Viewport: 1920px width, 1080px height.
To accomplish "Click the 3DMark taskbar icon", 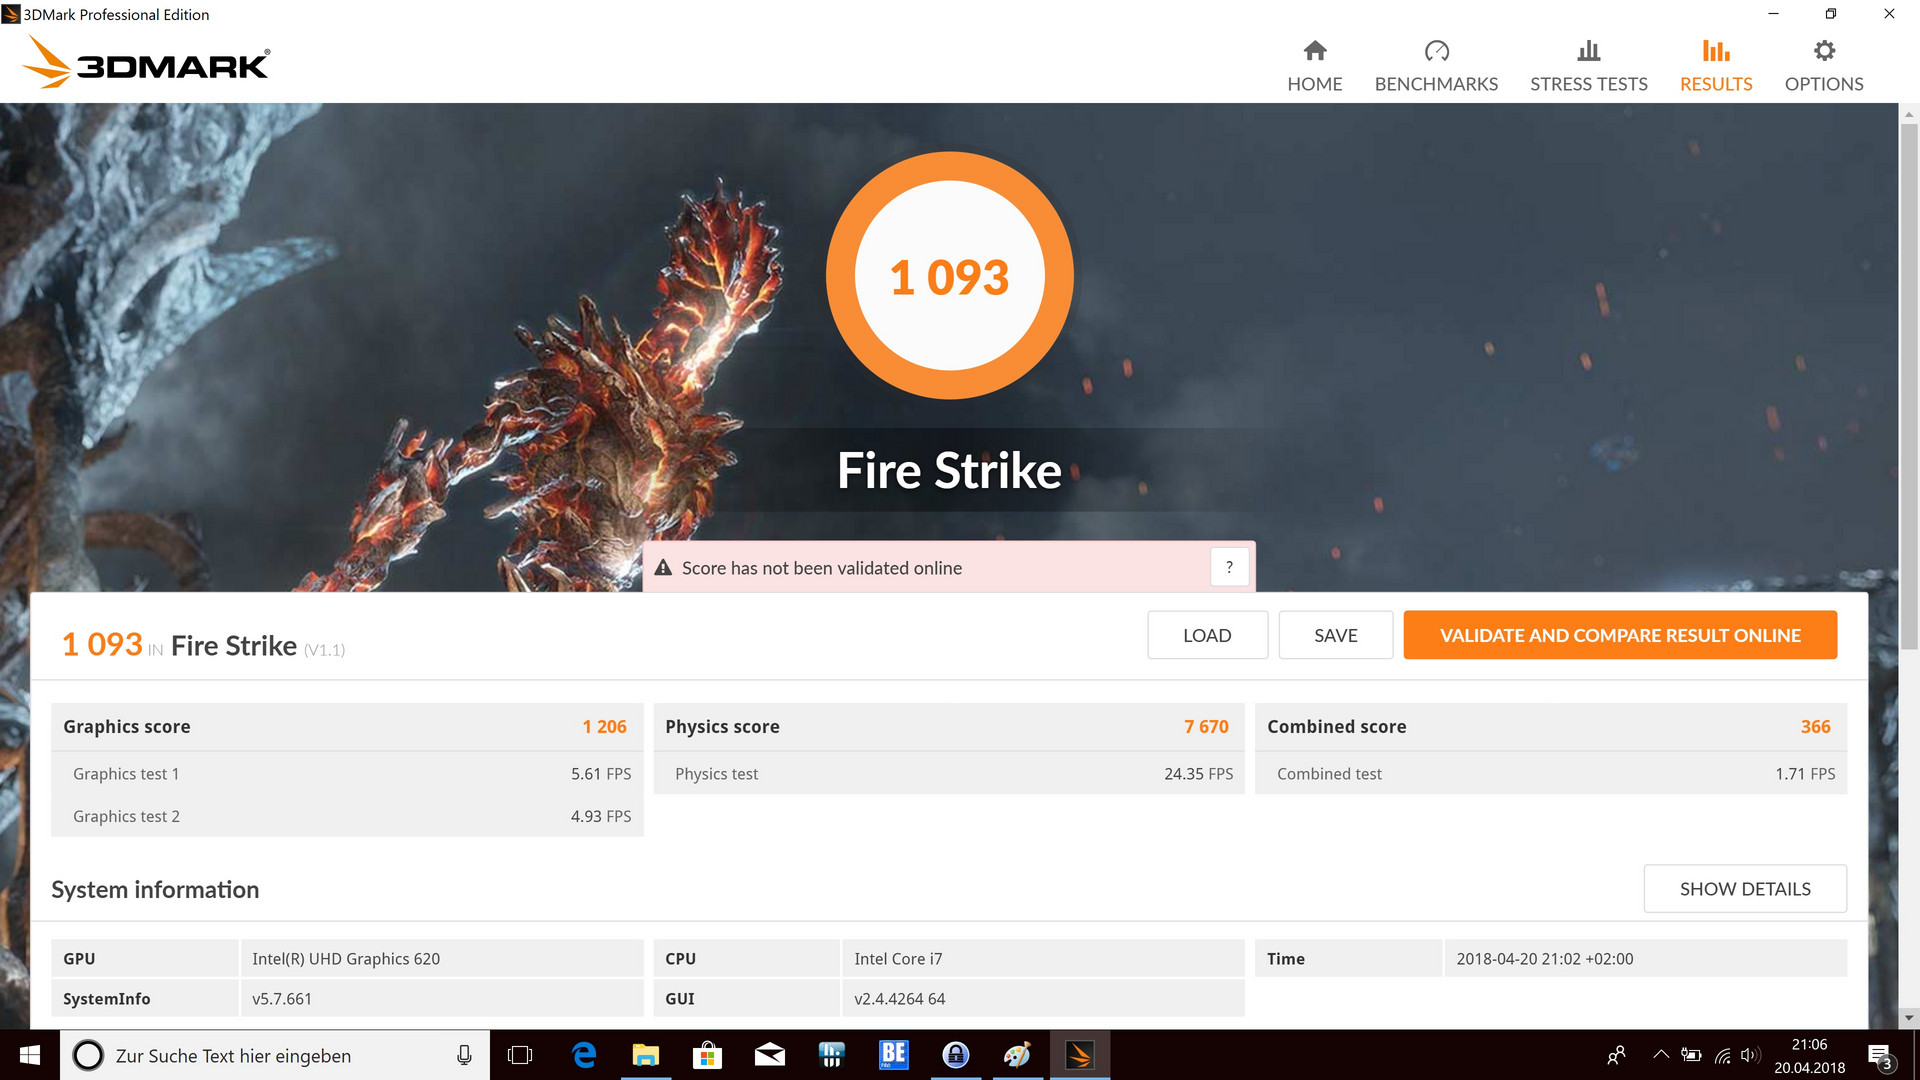I will (1079, 1055).
